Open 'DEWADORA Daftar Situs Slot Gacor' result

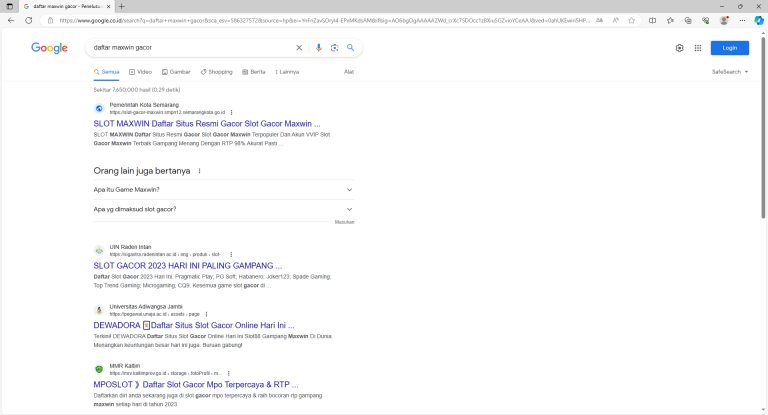(x=194, y=325)
